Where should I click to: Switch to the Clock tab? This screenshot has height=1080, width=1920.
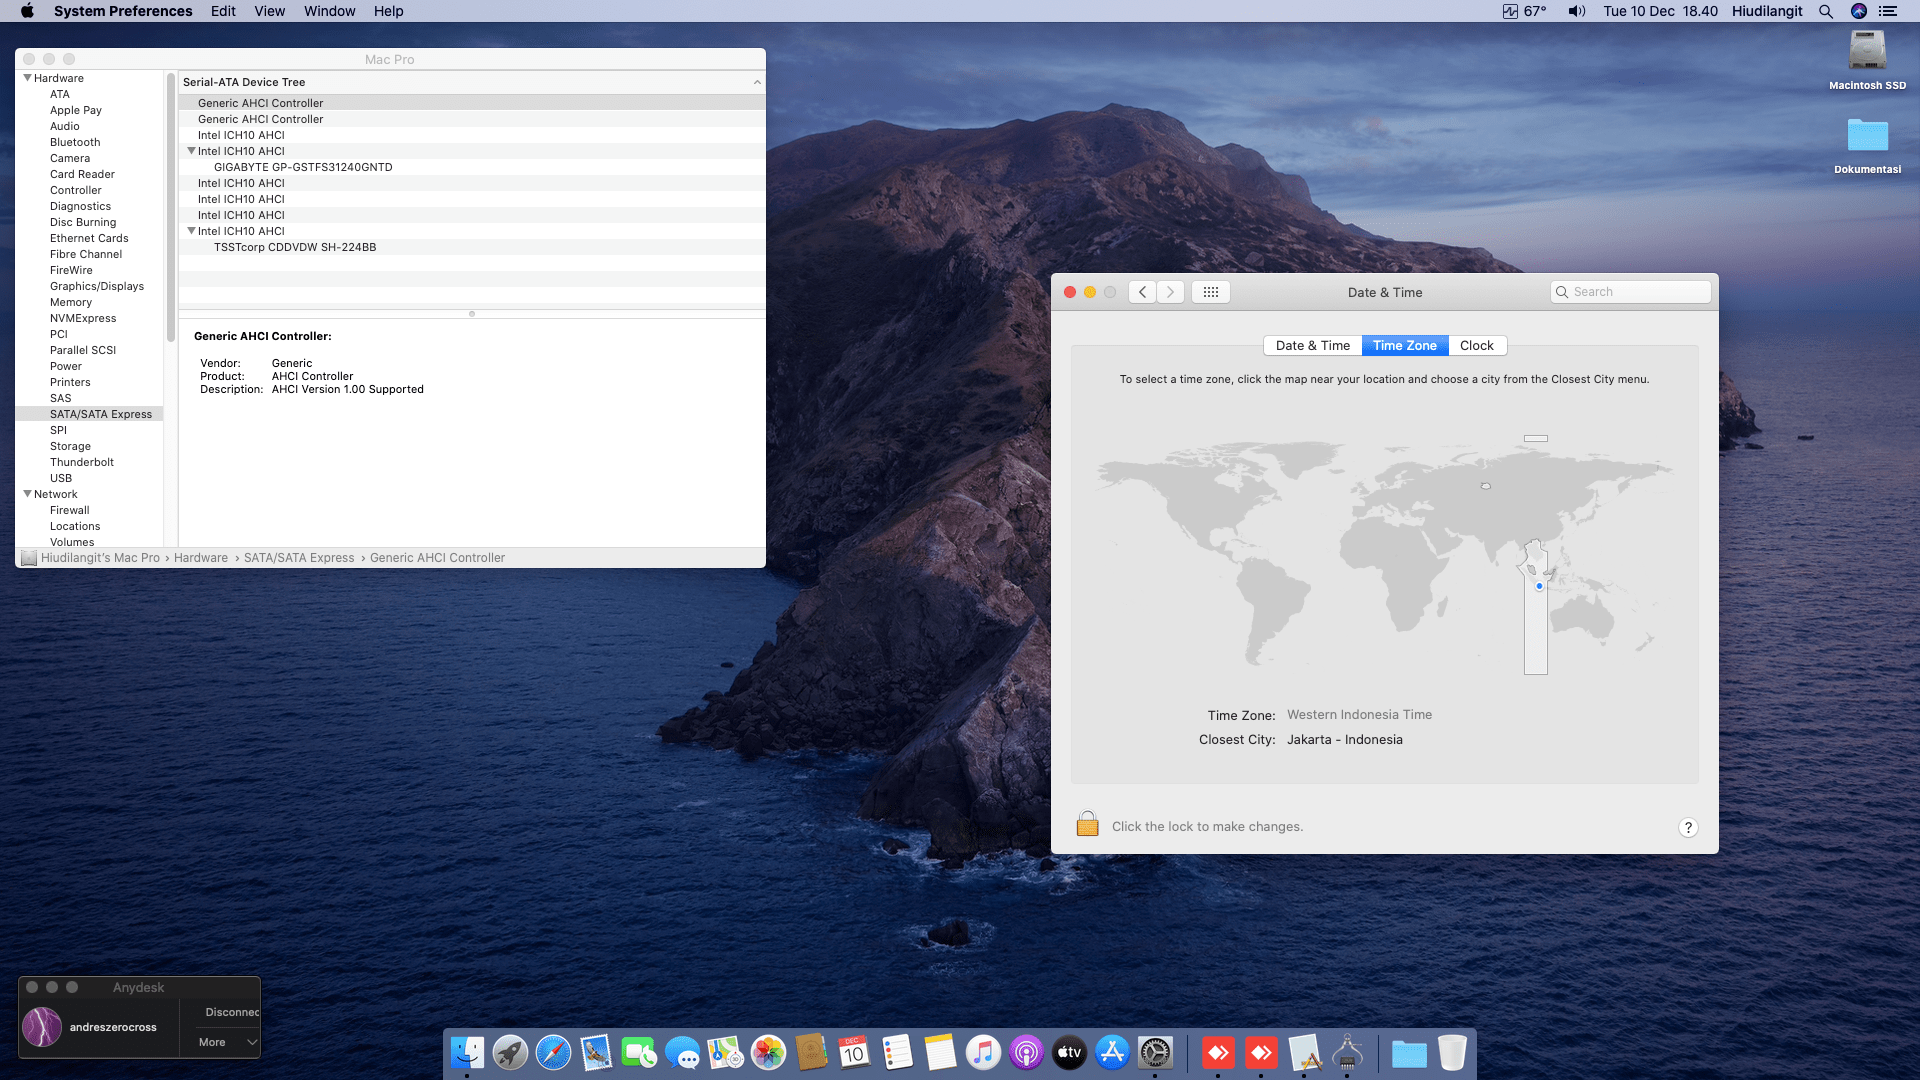pyautogui.click(x=1476, y=346)
